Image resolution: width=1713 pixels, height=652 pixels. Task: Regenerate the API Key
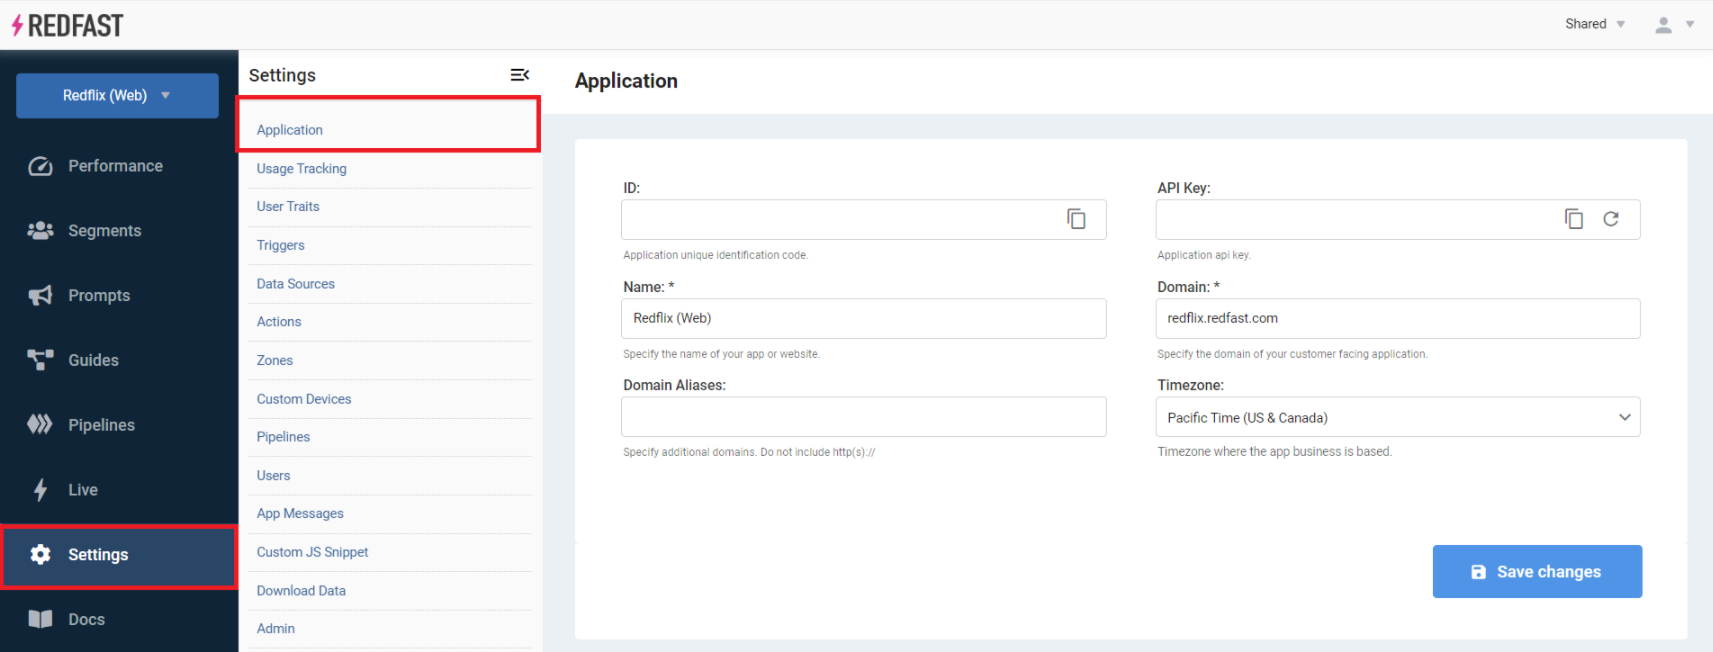click(1611, 219)
